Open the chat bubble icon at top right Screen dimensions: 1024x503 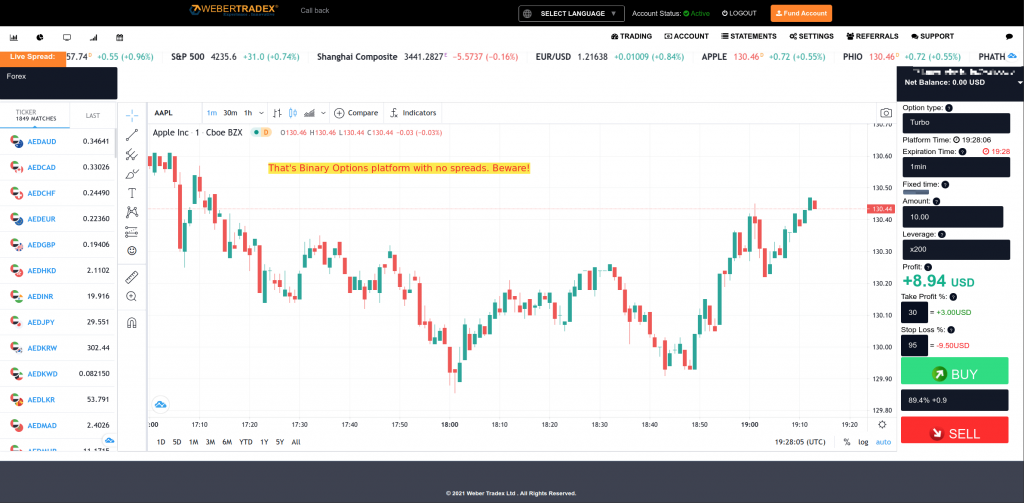coord(1009,37)
